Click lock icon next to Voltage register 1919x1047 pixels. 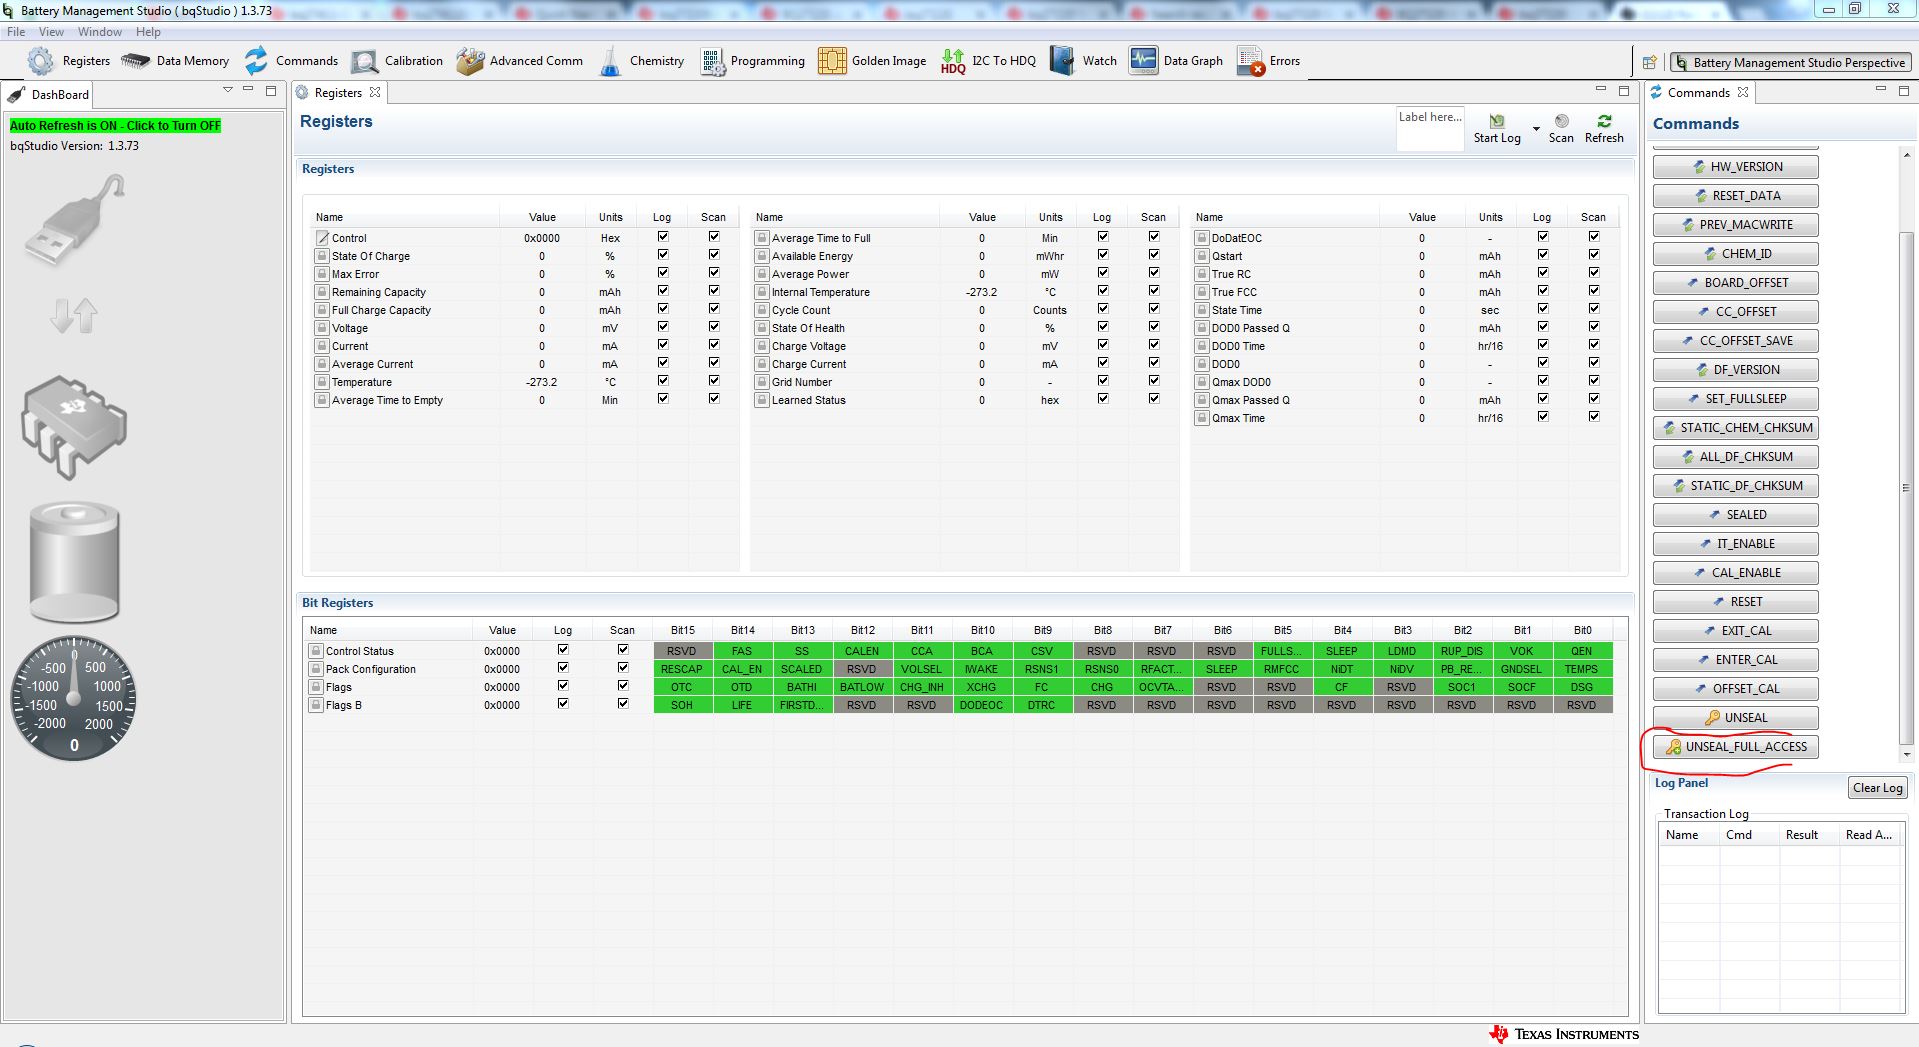pos(322,328)
